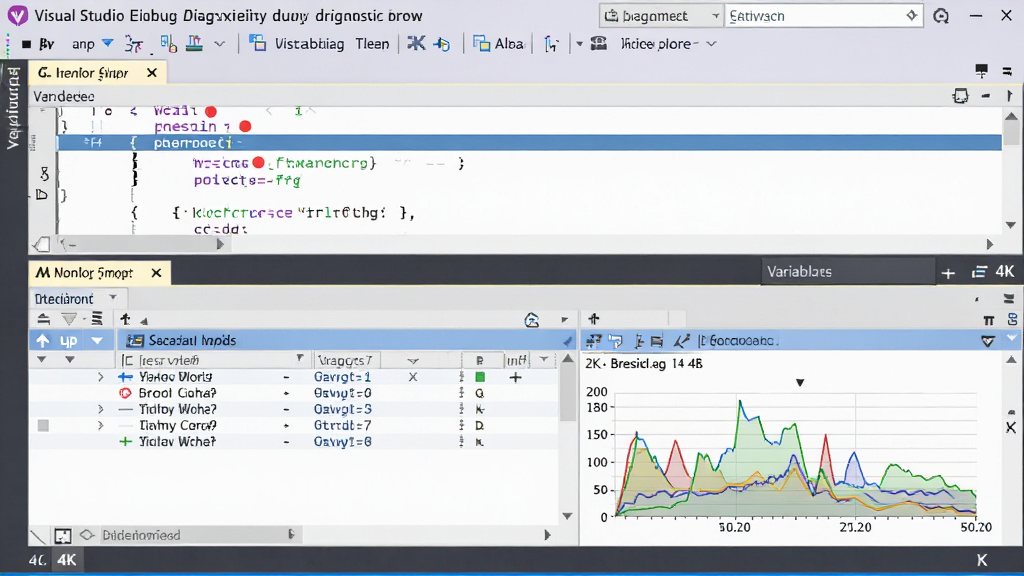The image size is (1024, 576).
Task: Click the Vistabtiag toolbar button
Action: 297,44
